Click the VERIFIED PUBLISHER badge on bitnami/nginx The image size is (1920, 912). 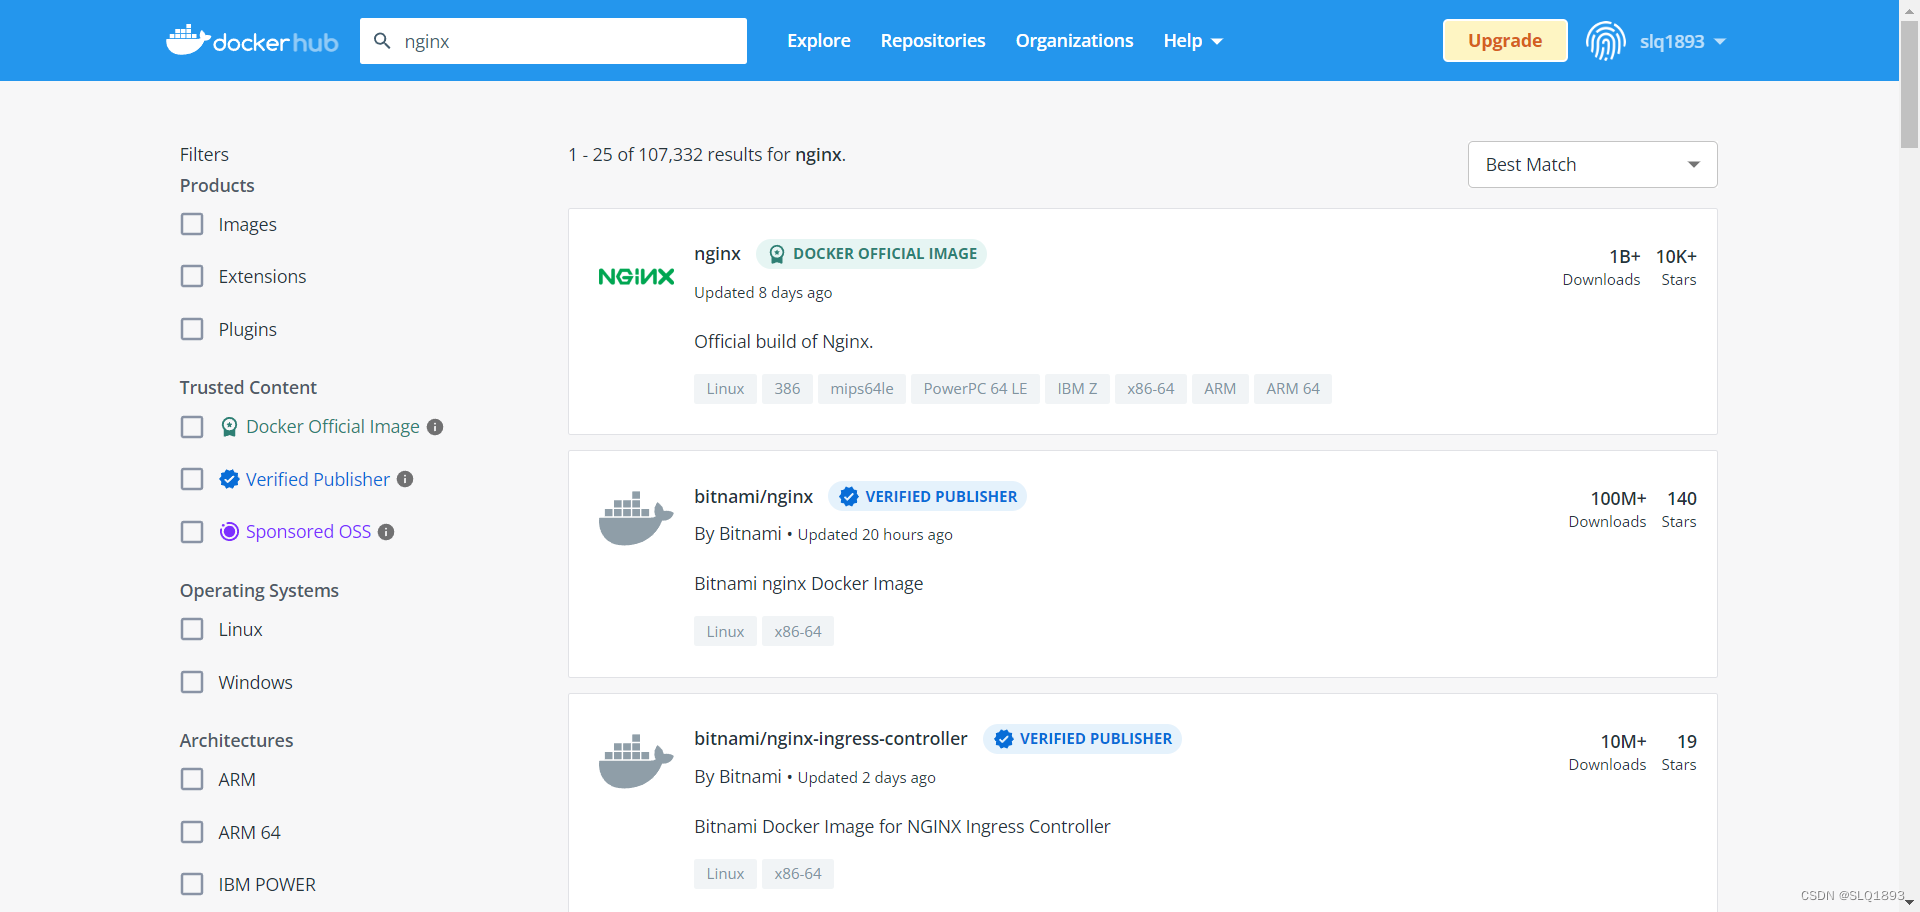pos(927,496)
